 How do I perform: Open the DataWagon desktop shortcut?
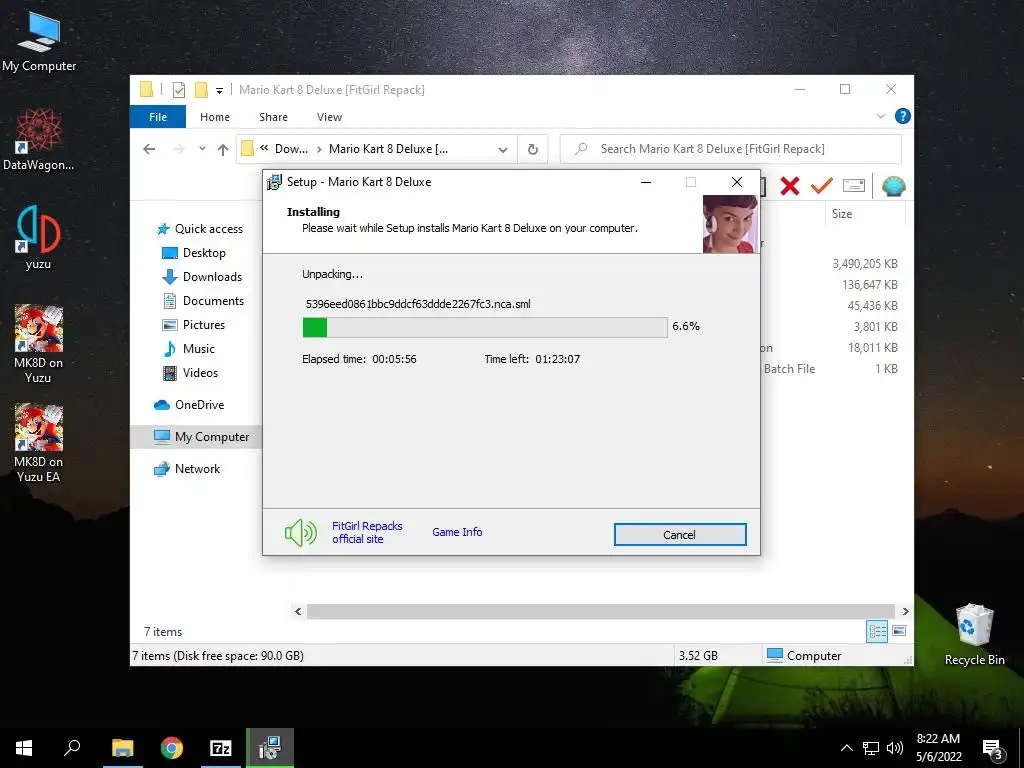click(x=39, y=139)
